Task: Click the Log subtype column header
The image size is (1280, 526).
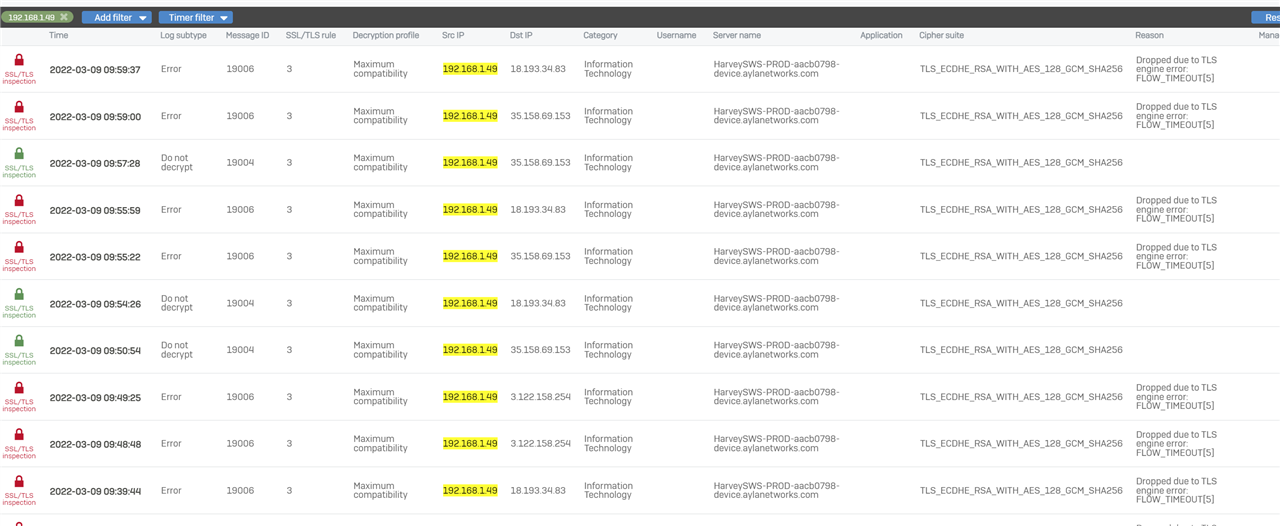Action: tap(183, 35)
